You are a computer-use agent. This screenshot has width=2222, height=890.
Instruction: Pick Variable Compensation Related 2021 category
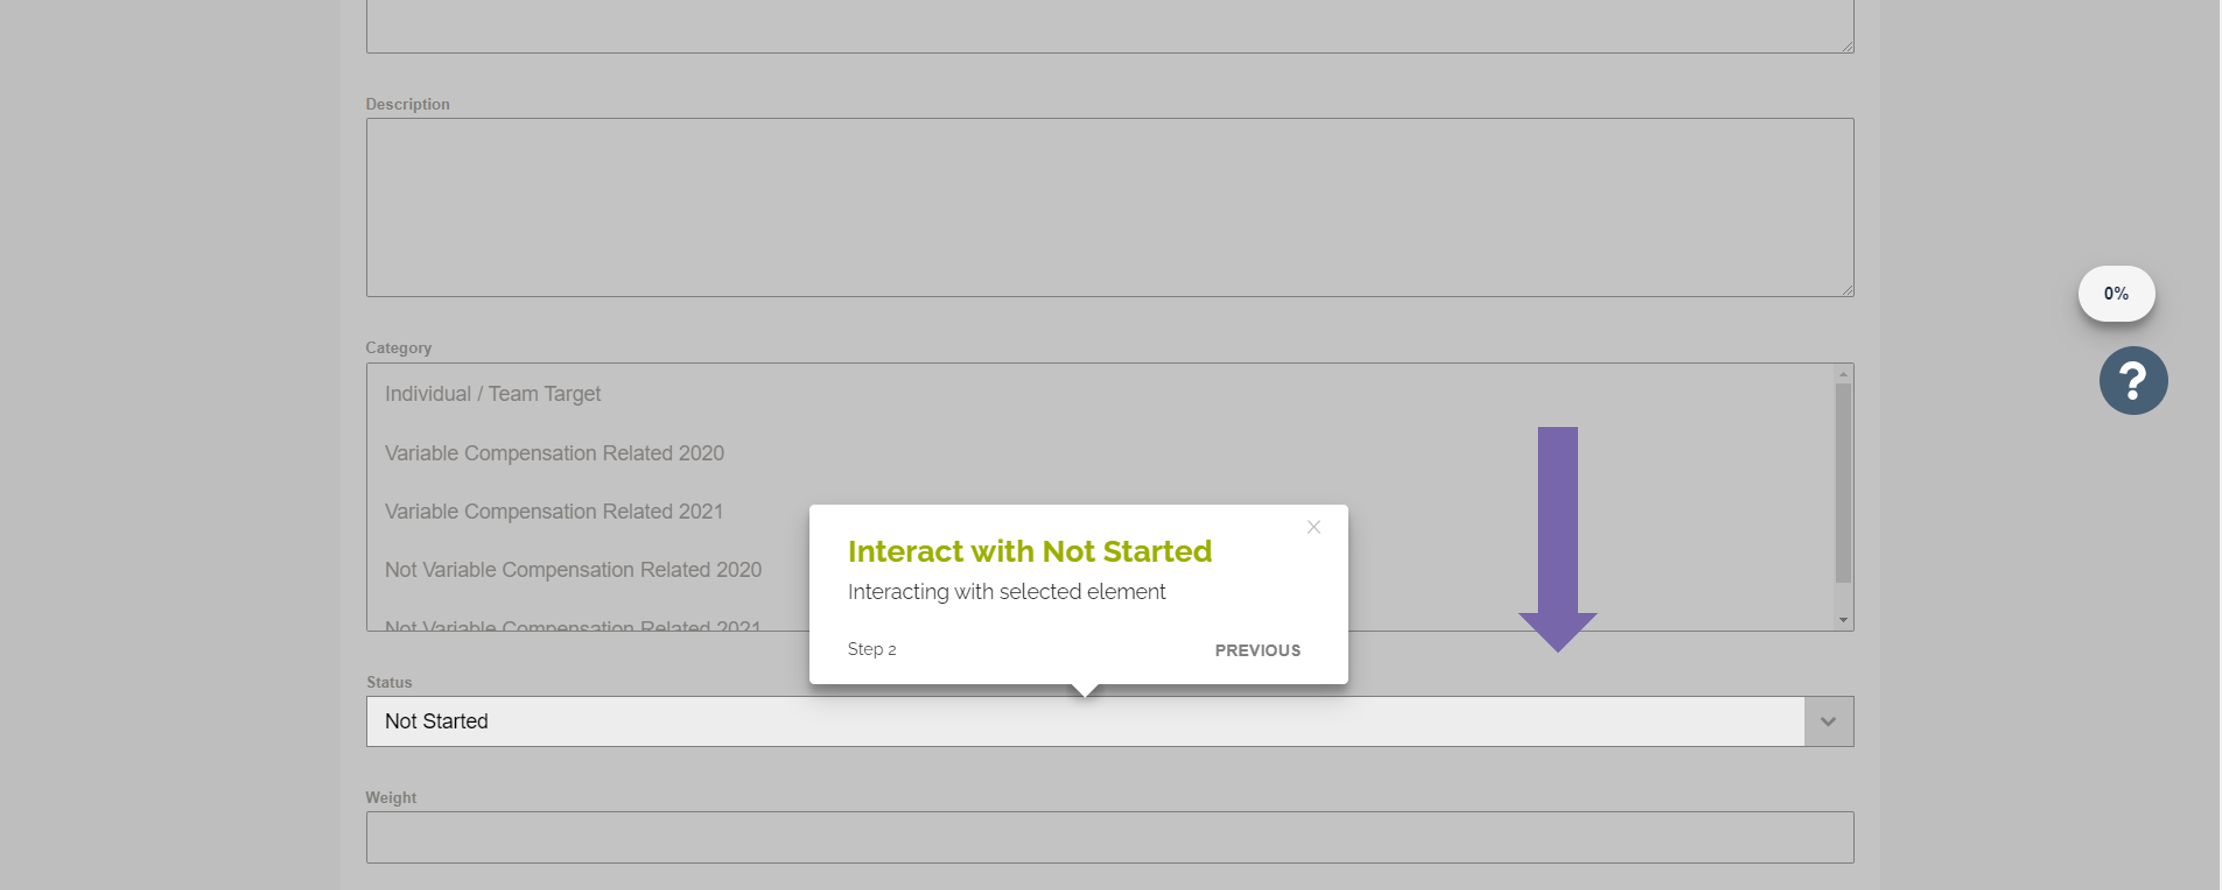(x=554, y=512)
